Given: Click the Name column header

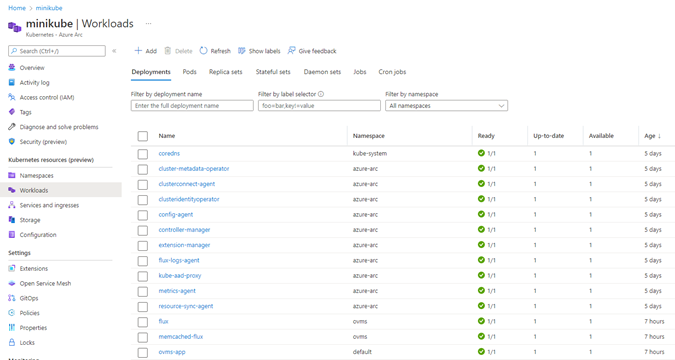Looking at the screenshot, I should coord(167,136).
